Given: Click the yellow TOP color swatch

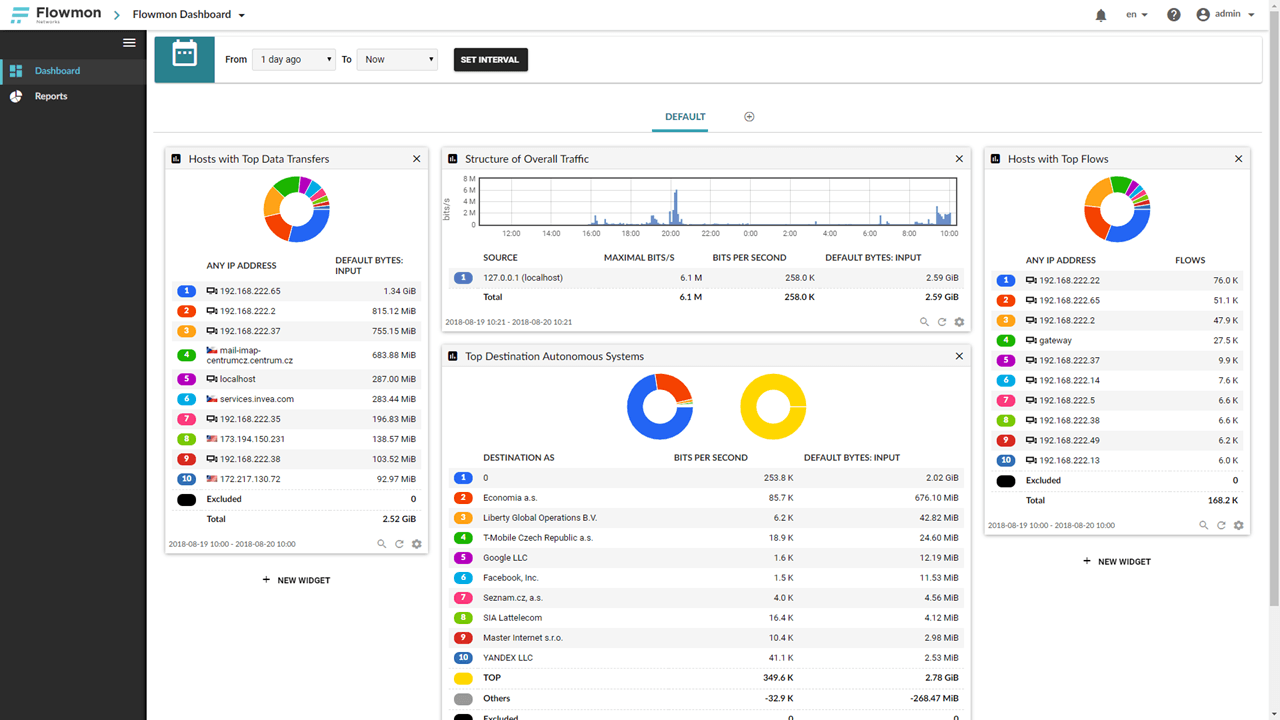Looking at the screenshot, I should click(463, 678).
